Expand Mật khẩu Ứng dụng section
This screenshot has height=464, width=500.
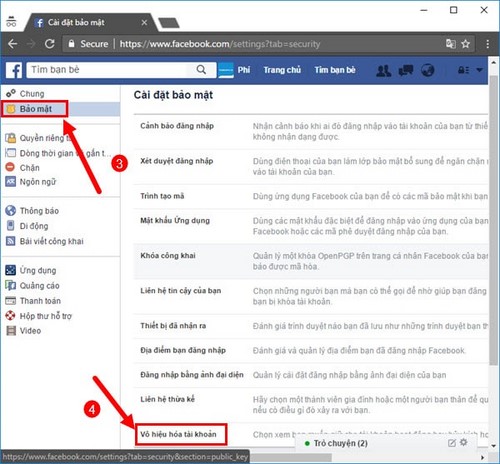click(x=311, y=226)
